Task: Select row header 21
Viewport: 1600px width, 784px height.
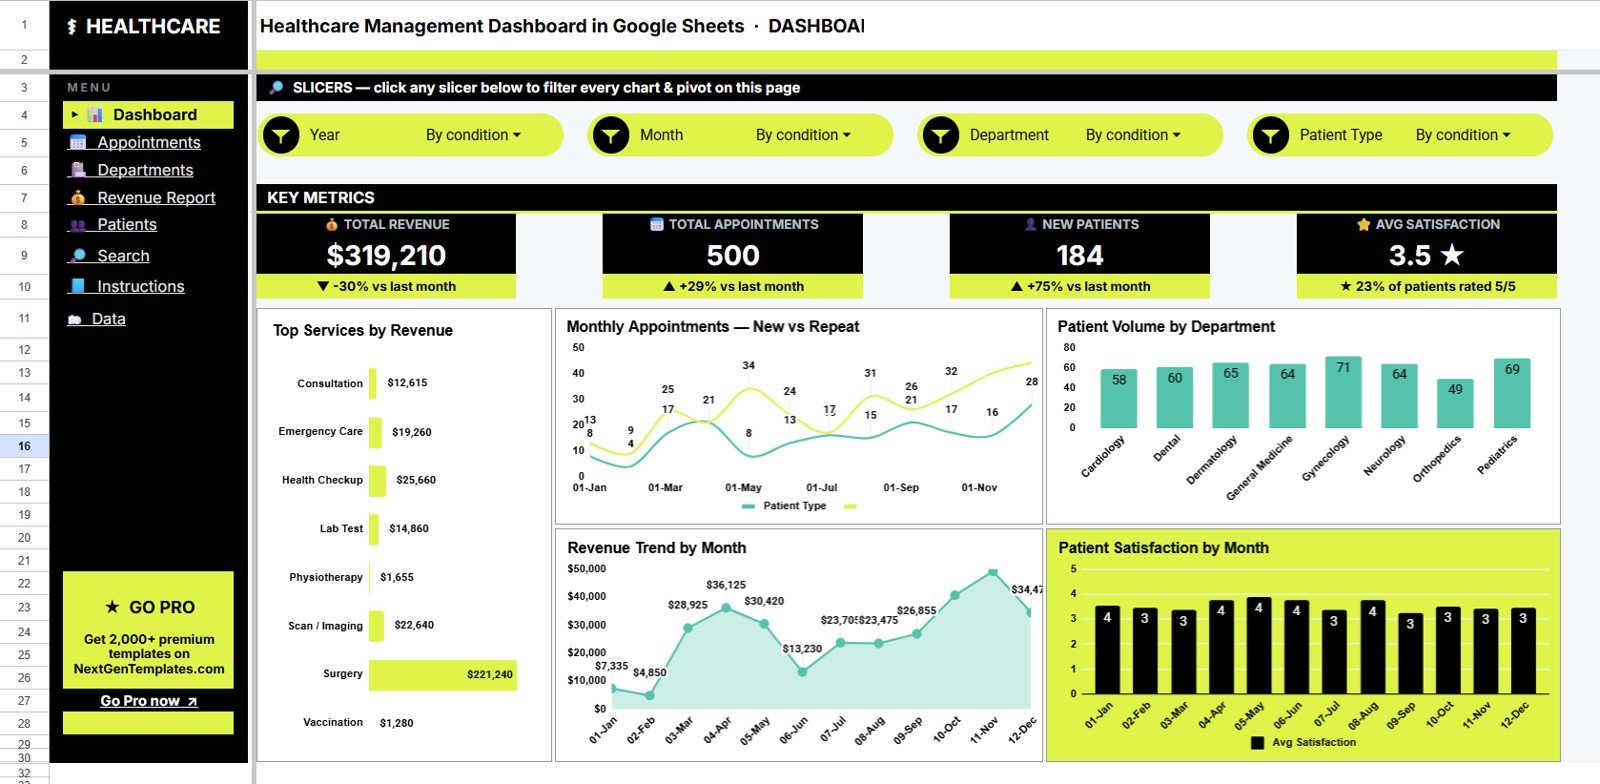Action: click(24, 561)
